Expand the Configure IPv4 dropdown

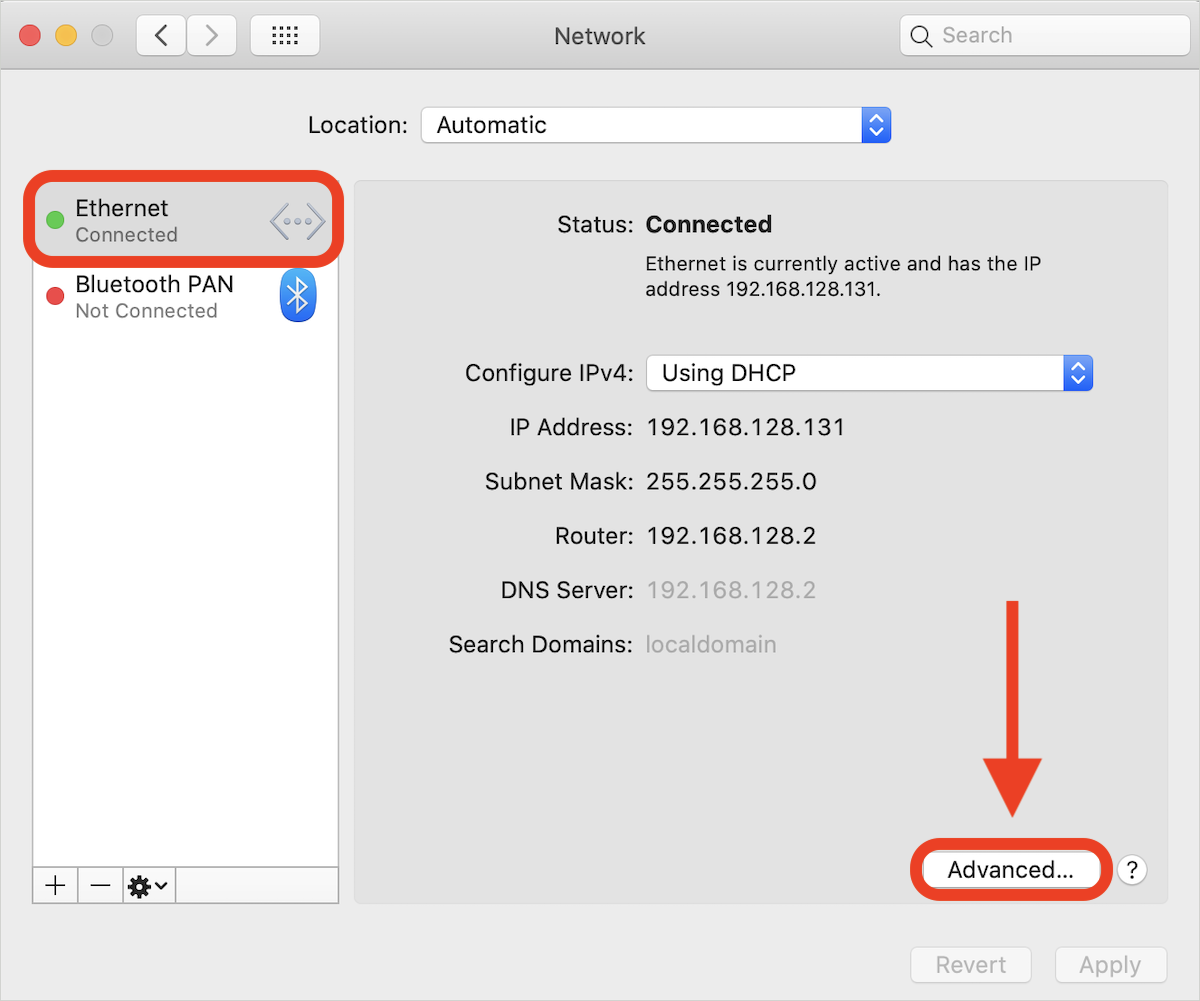(869, 373)
